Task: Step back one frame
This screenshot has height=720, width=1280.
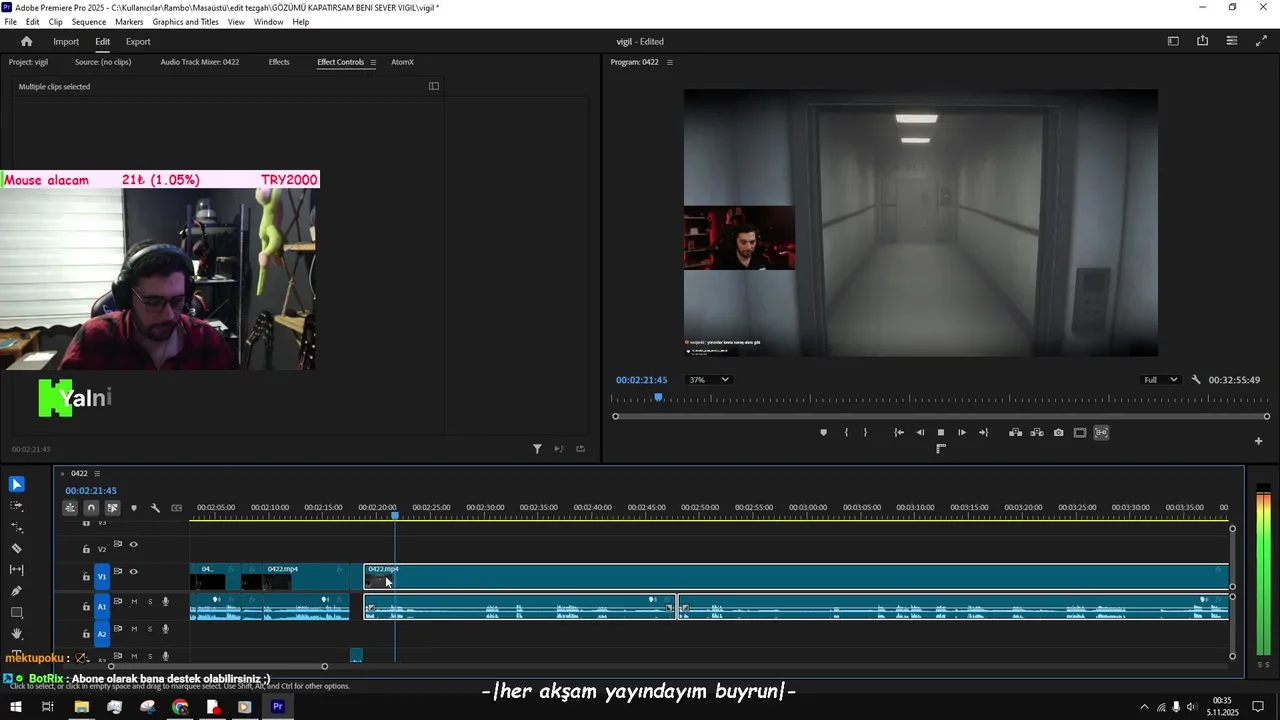Action: click(x=920, y=433)
